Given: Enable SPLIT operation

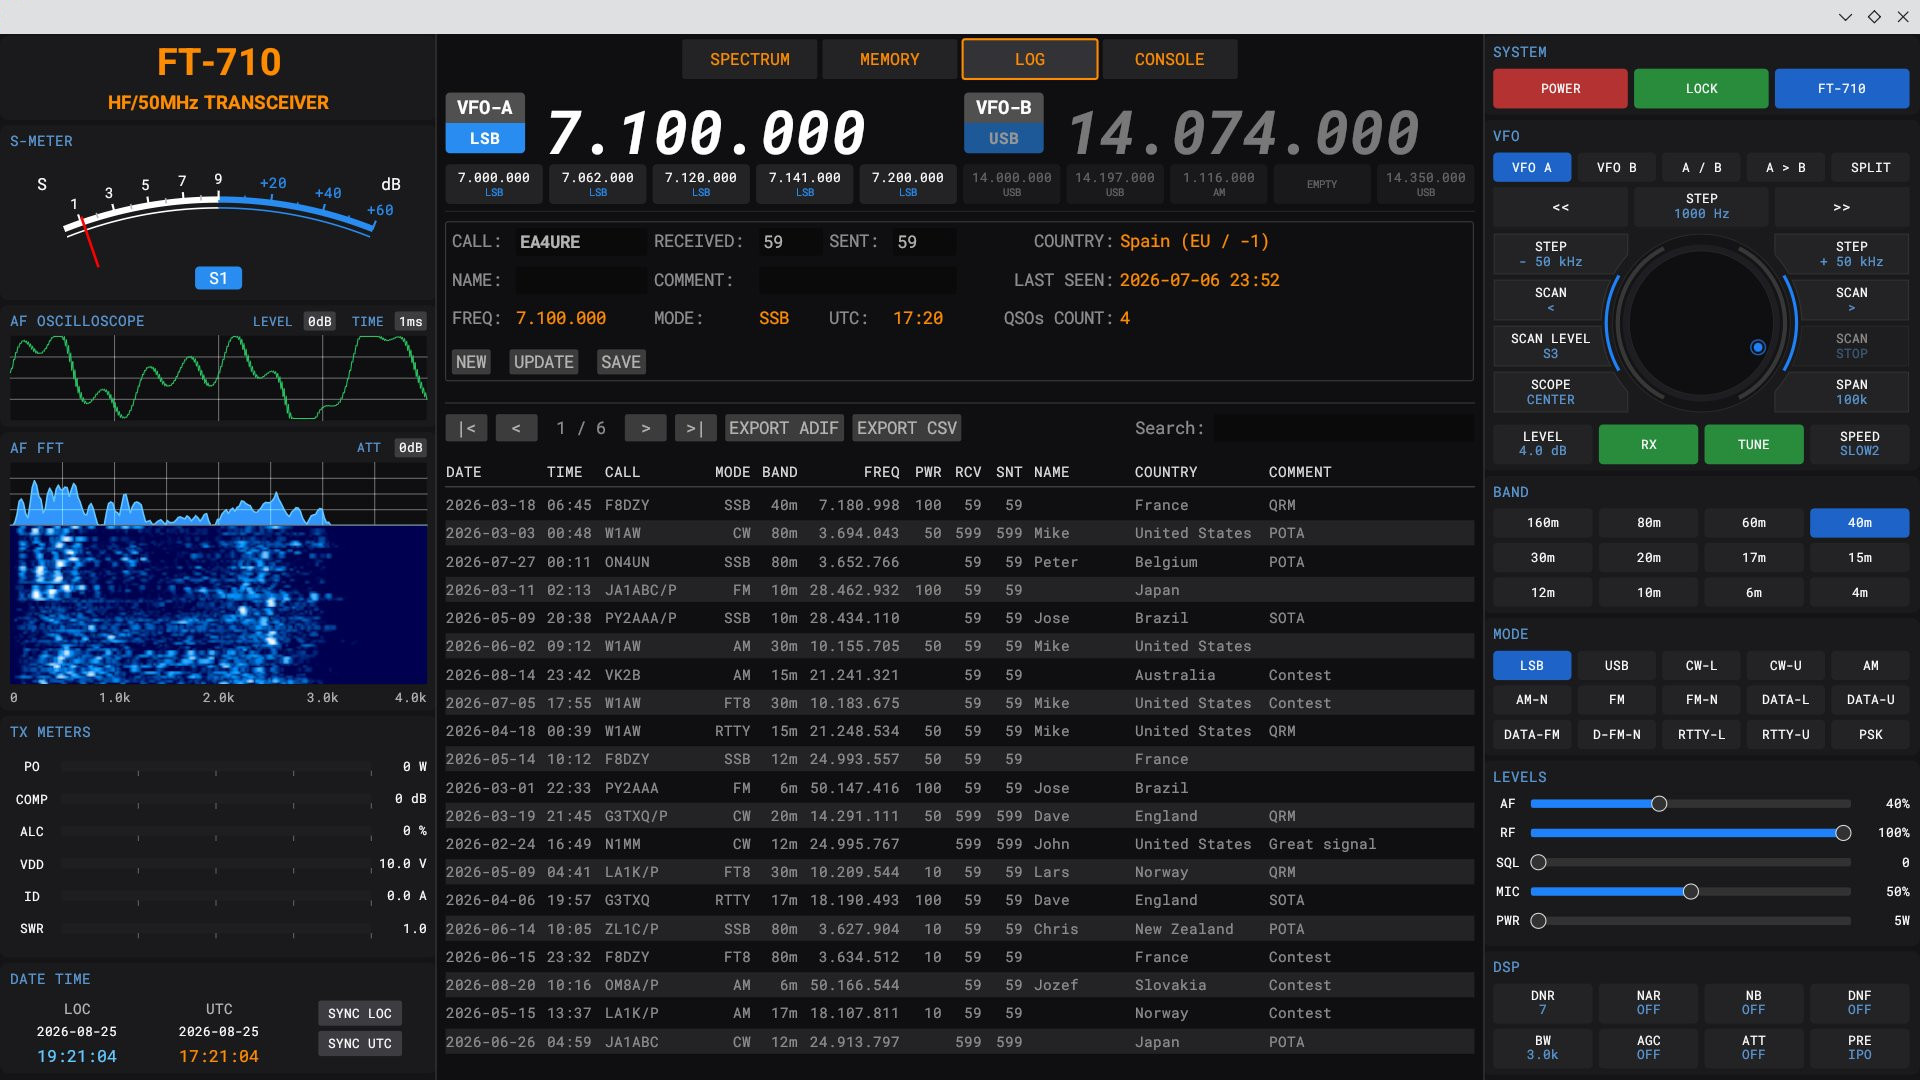Looking at the screenshot, I should pyautogui.click(x=1870, y=168).
